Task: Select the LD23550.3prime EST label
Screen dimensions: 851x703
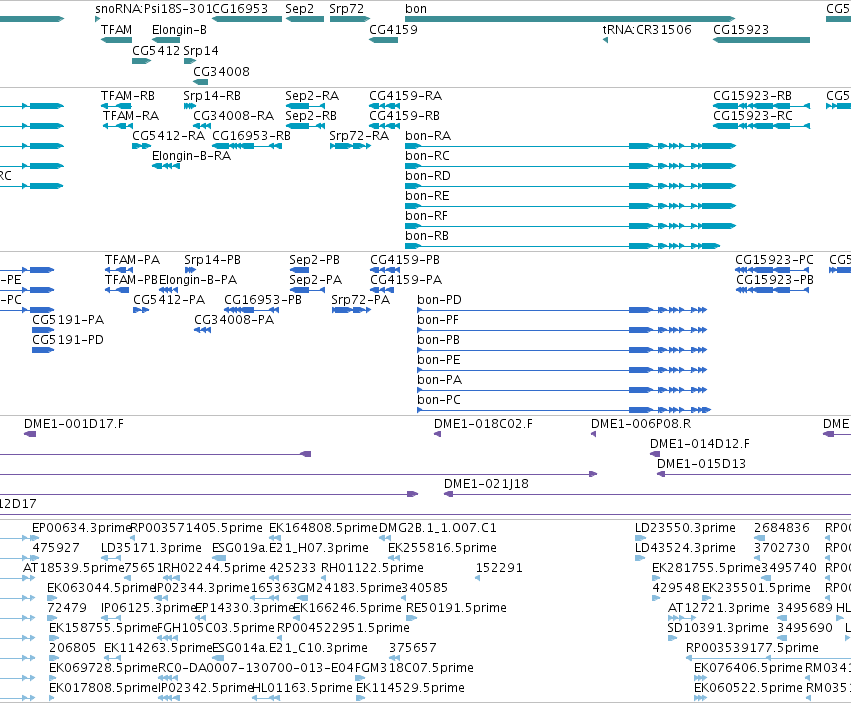Action: (x=685, y=528)
